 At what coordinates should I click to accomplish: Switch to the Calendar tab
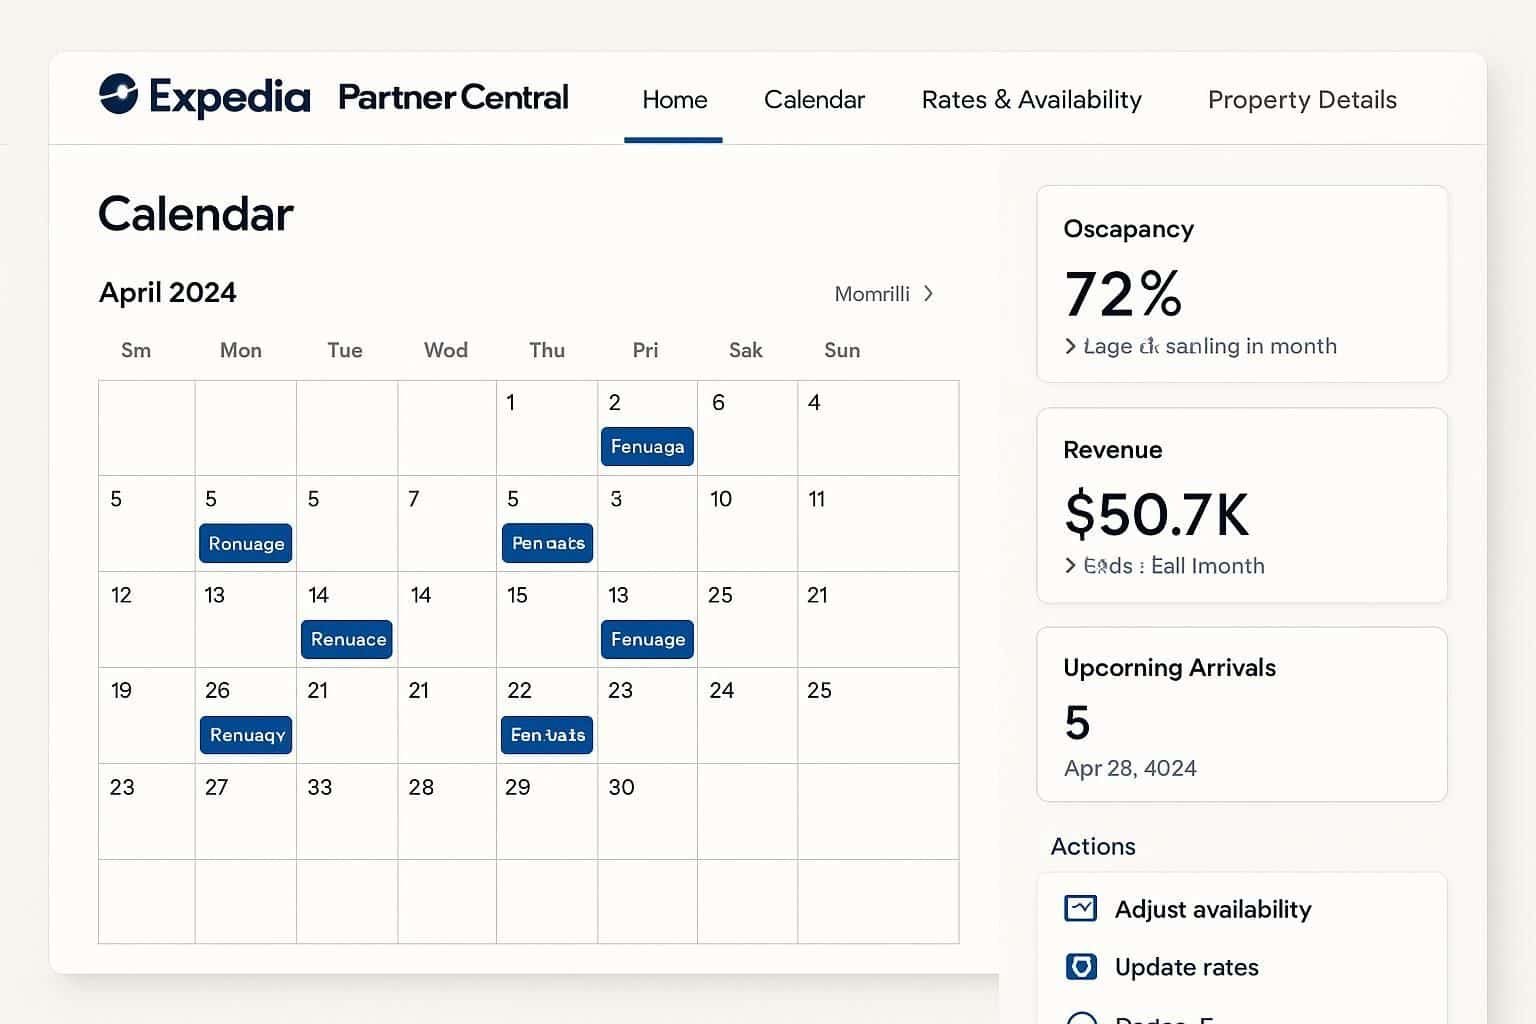point(814,100)
